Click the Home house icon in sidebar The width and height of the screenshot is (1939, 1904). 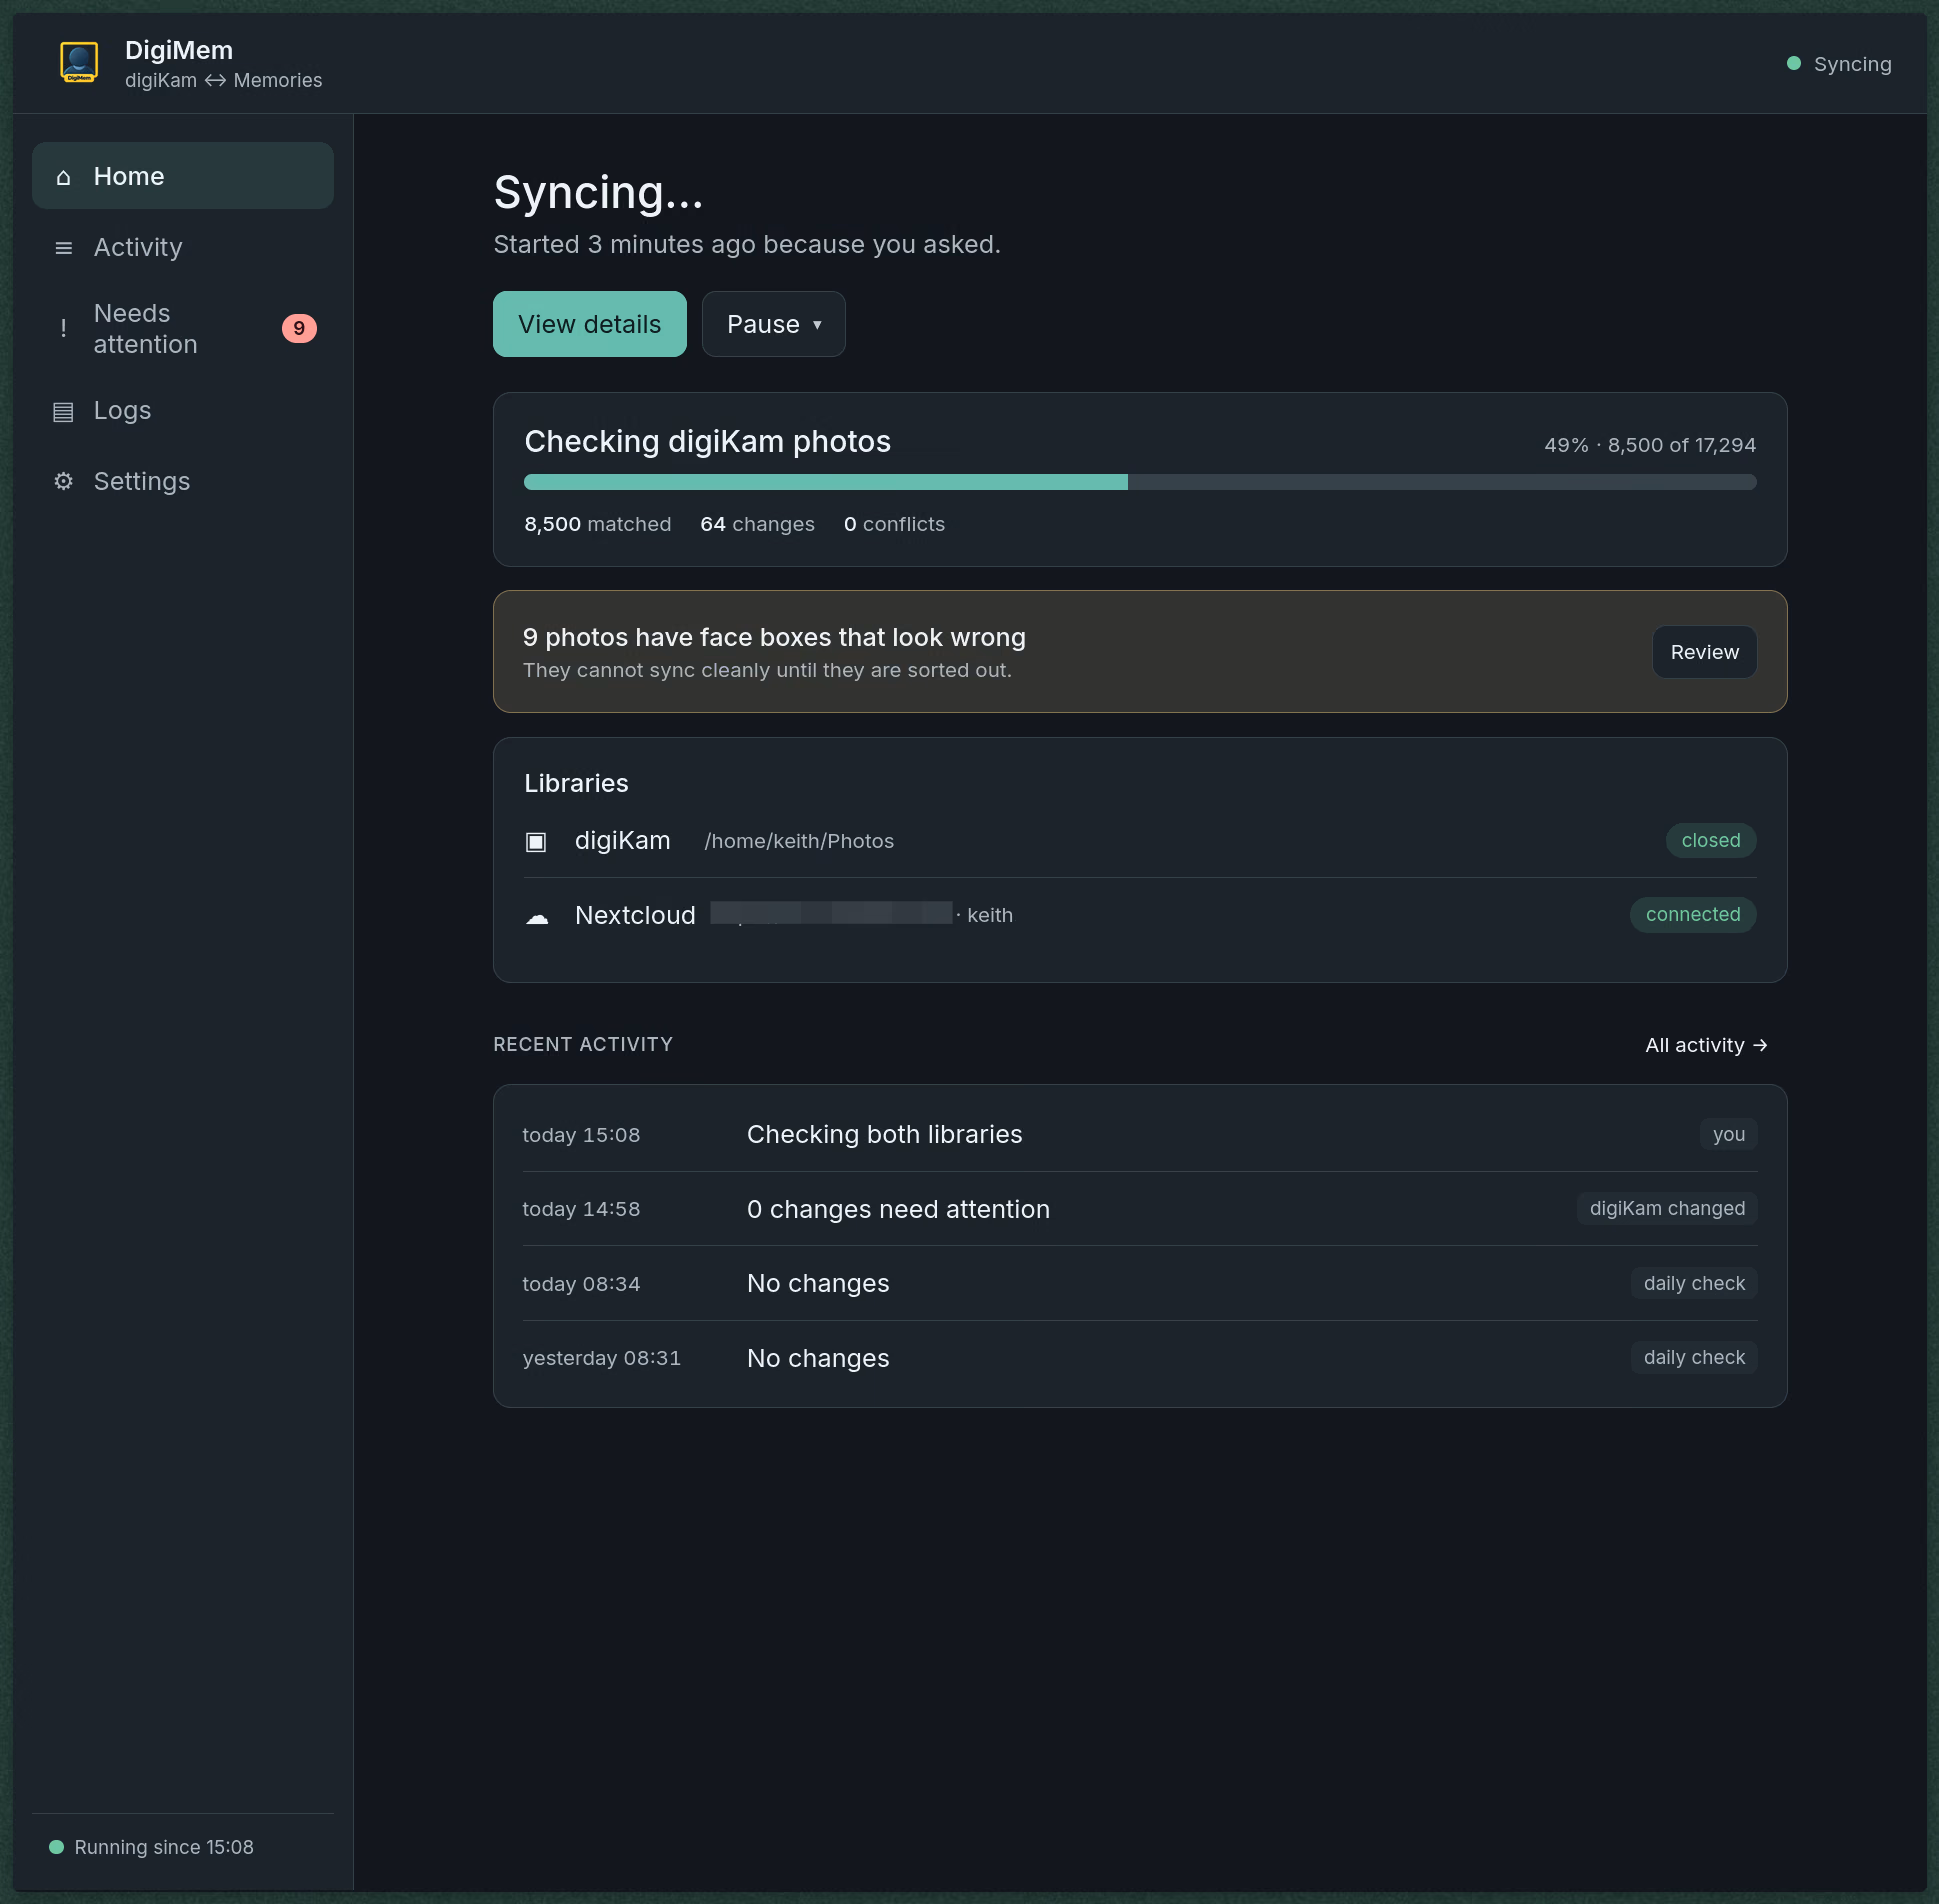click(x=63, y=177)
